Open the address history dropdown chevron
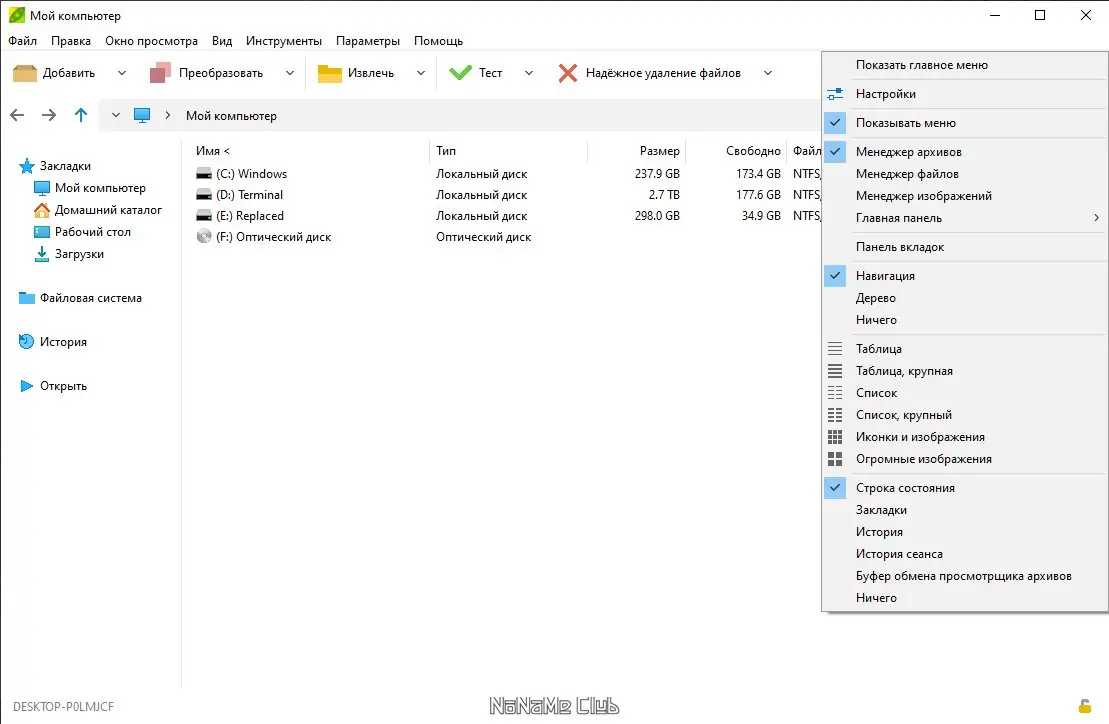 pos(115,115)
